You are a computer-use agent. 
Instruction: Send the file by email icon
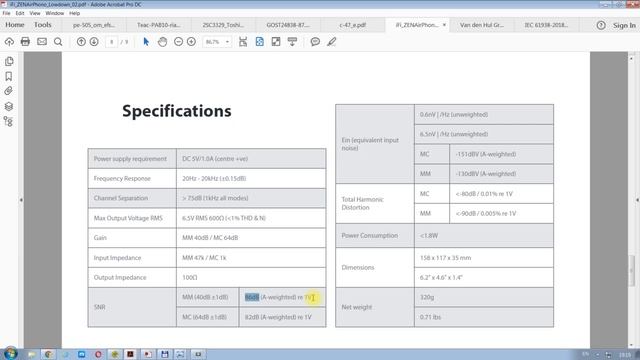42,42
